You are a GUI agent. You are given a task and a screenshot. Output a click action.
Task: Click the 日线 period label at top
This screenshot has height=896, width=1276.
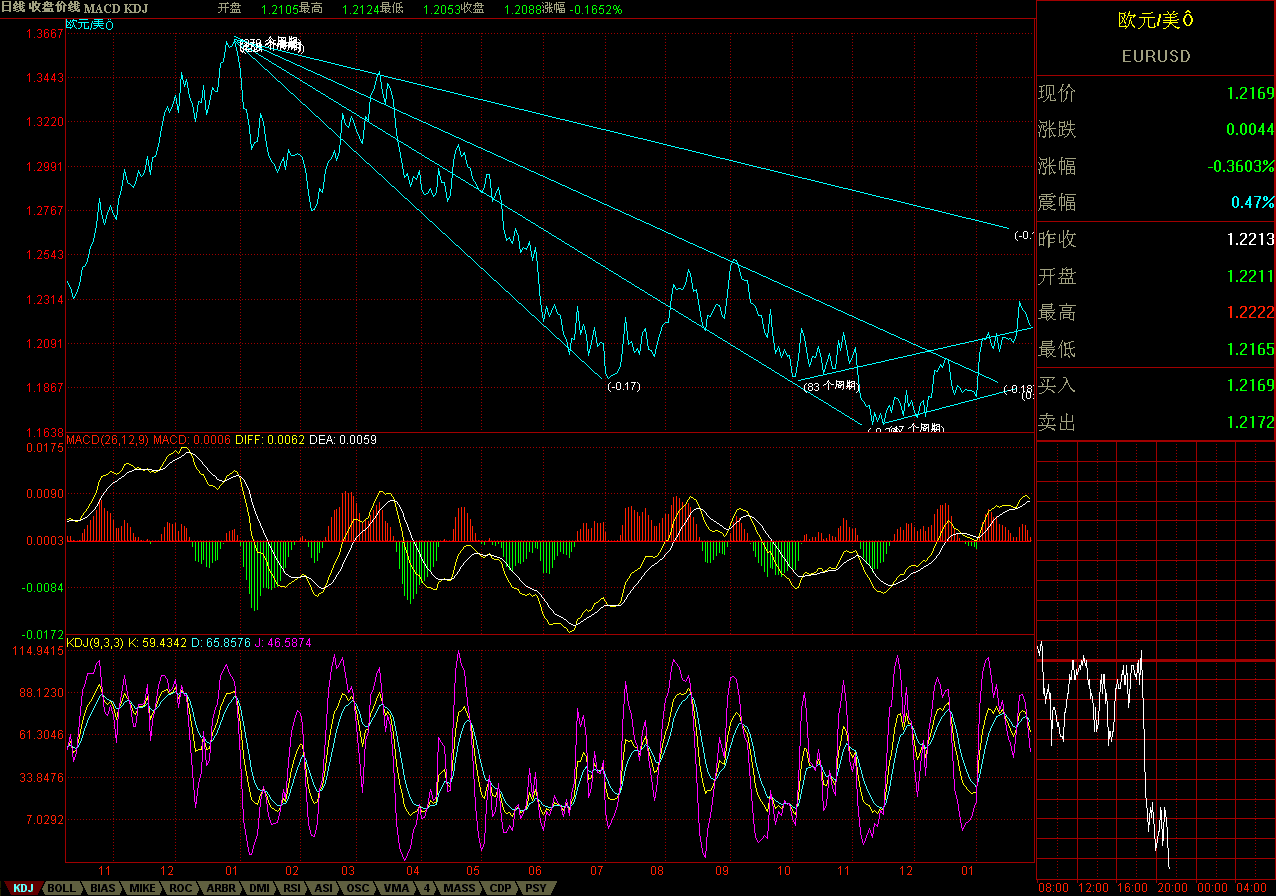(x=13, y=7)
